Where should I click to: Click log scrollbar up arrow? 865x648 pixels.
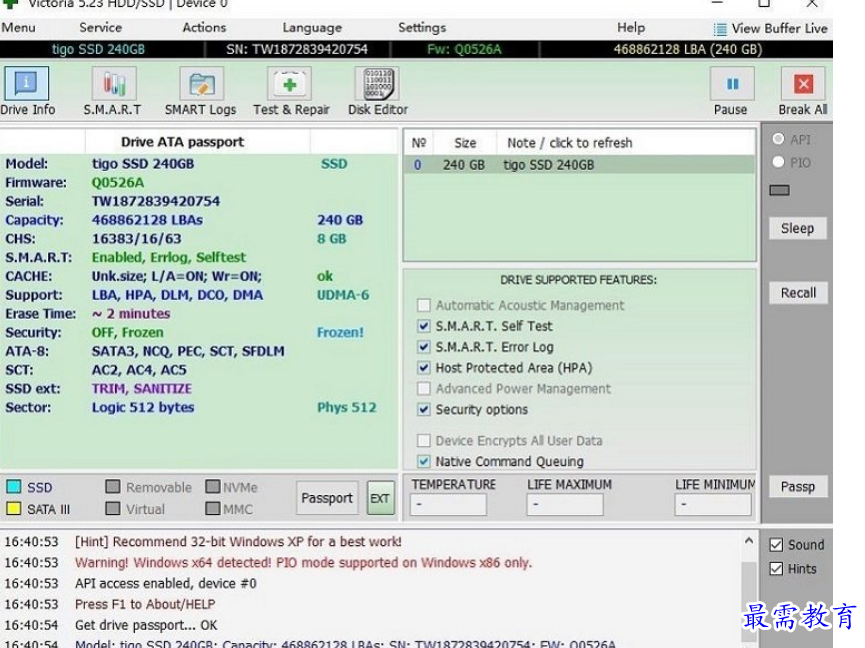[749, 542]
